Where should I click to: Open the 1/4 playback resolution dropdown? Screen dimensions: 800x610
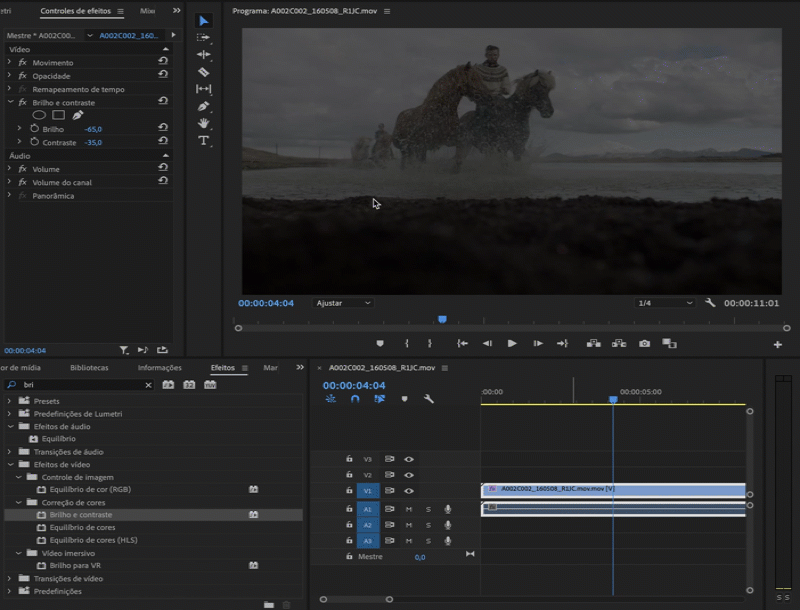point(664,303)
